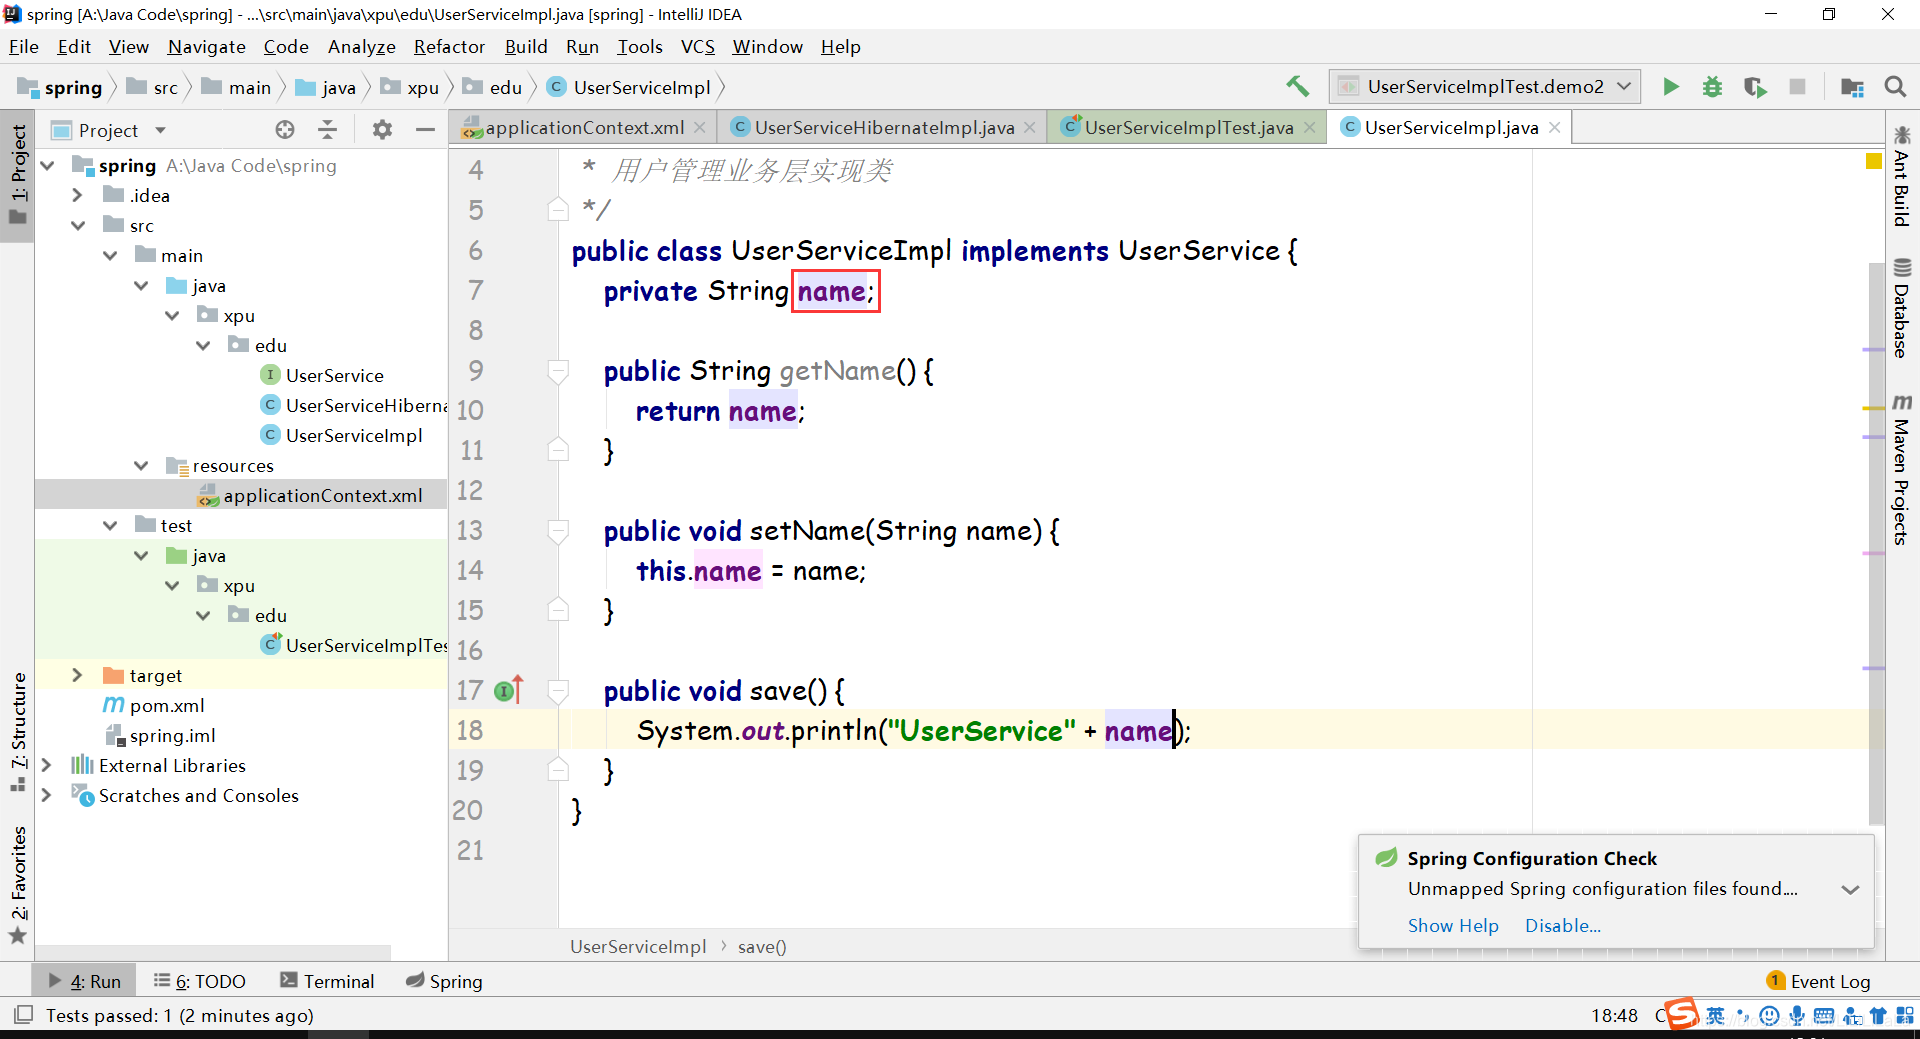Open the Event Log
Image resolution: width=1920 pixels, height=1039 pixels.
pos(1818,982)
